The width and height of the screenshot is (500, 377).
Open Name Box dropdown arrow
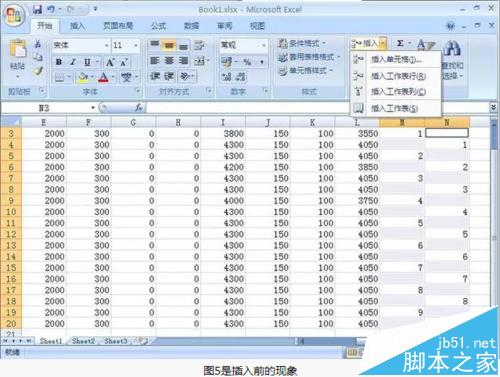93,108
